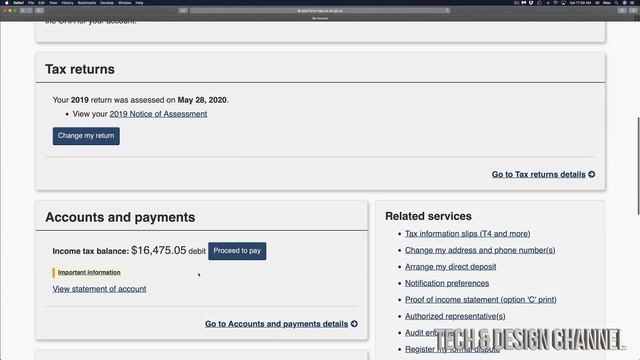Open Notification preferences link

(x=447, y=283)
